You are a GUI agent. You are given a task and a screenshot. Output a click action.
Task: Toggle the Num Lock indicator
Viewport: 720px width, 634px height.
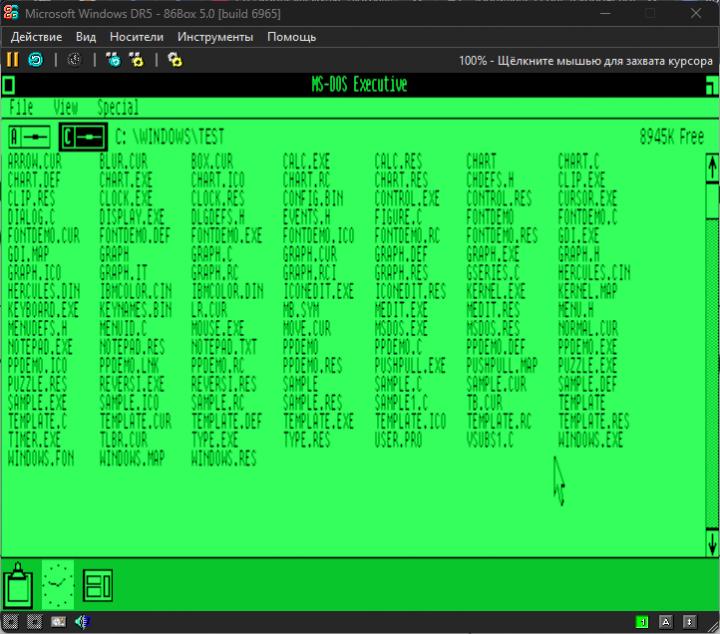[x=642, y=622]
